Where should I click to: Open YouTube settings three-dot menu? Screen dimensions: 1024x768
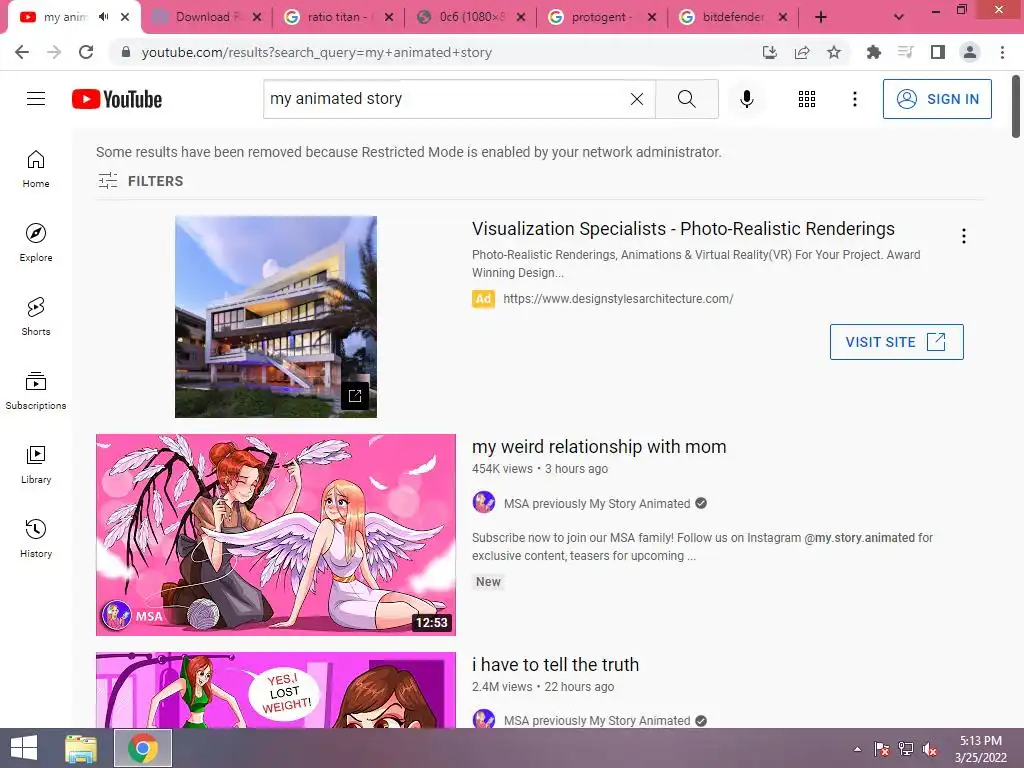[x=854, y=99]
